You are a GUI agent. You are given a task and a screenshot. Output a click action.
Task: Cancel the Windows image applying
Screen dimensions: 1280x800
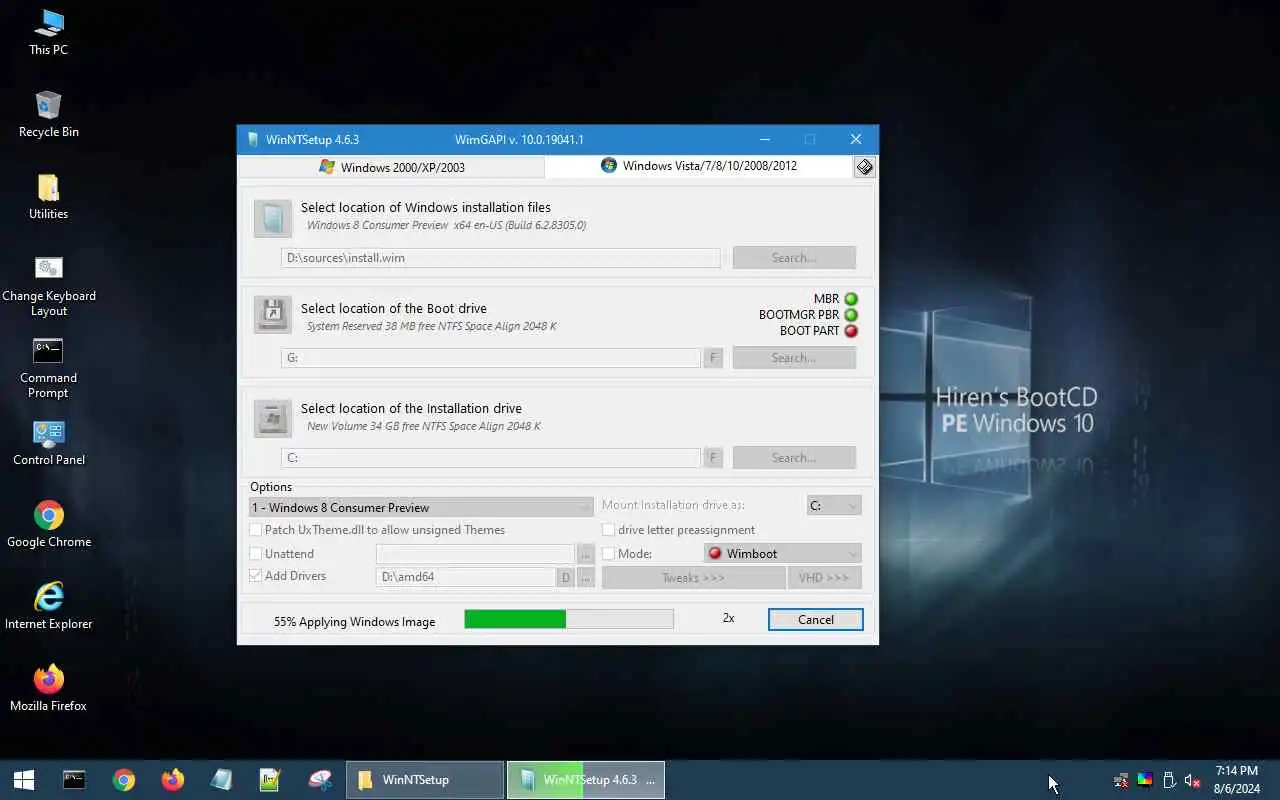click(x=815, y=619)
